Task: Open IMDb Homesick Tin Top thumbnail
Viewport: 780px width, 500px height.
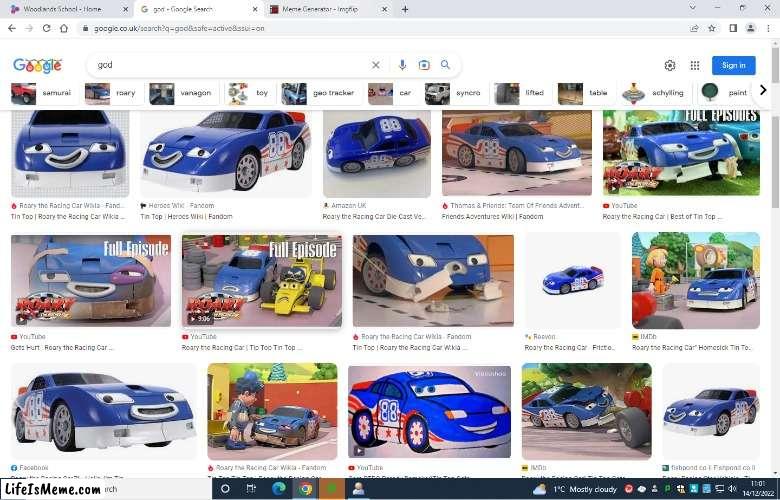Action: 695,281
